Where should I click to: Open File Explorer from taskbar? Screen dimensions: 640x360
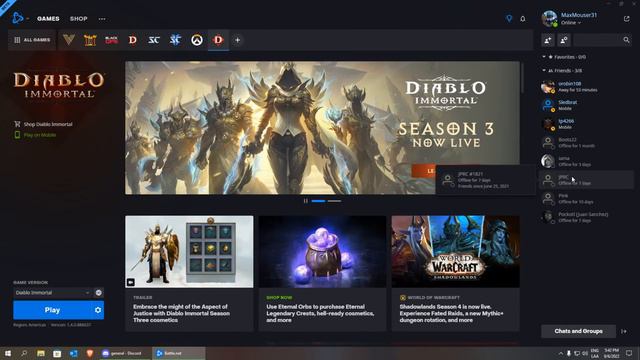point(41,353)
